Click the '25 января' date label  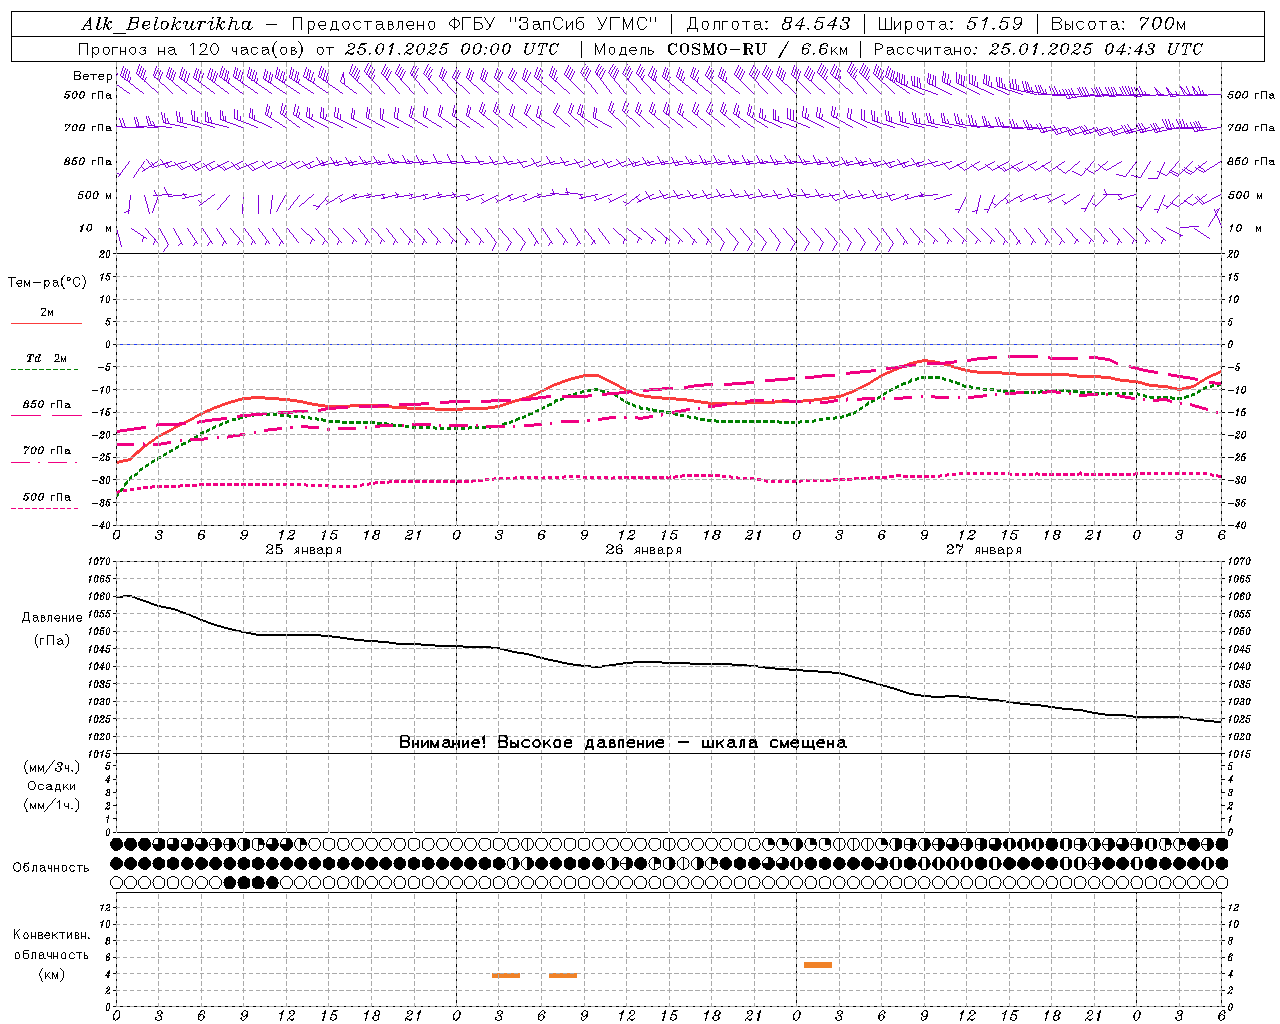[x=304, y=550]
